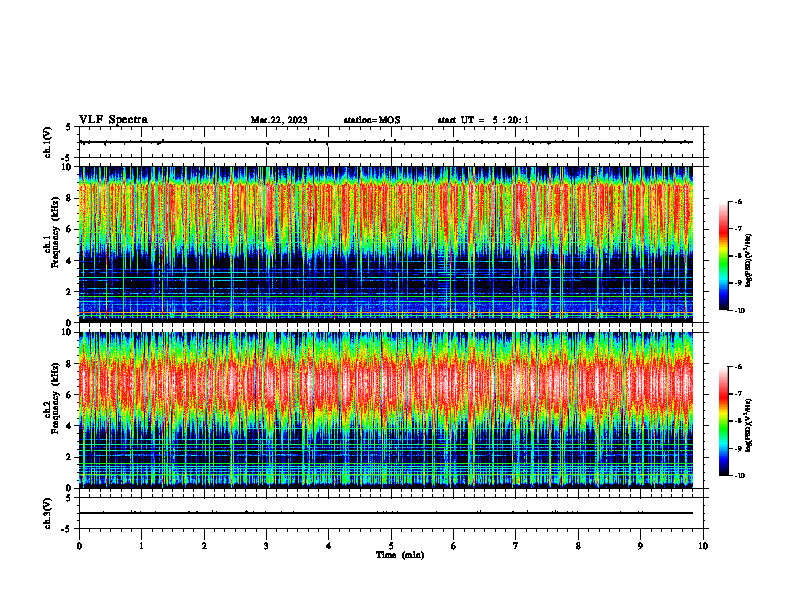The width and height of the screenshot is (792, 612).
Task: Click the "ch.1(V)" waveform axis label
Action: (x=48, y=142)
